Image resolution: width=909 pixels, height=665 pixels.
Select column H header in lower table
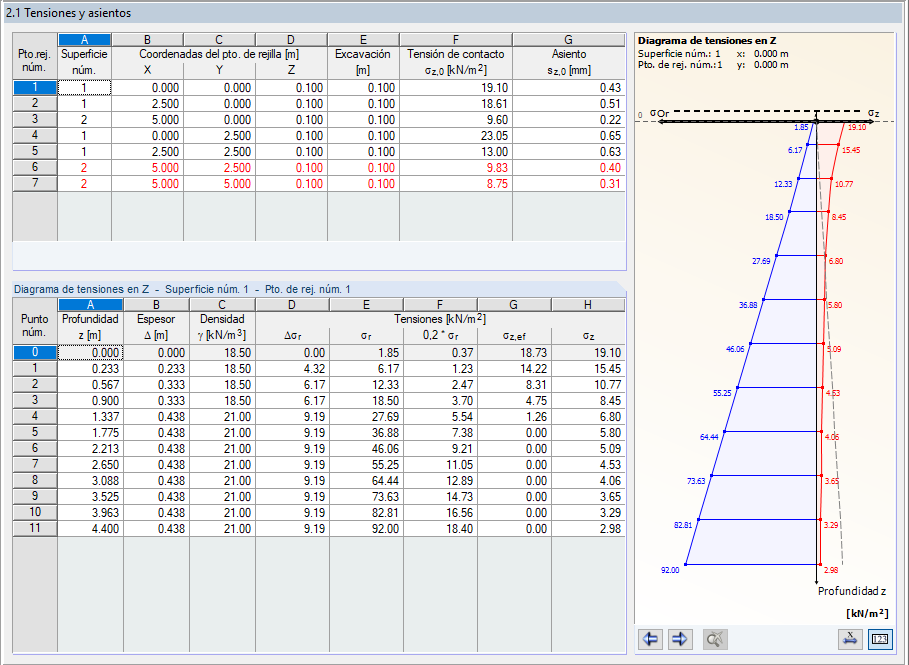tap(588, 304)
